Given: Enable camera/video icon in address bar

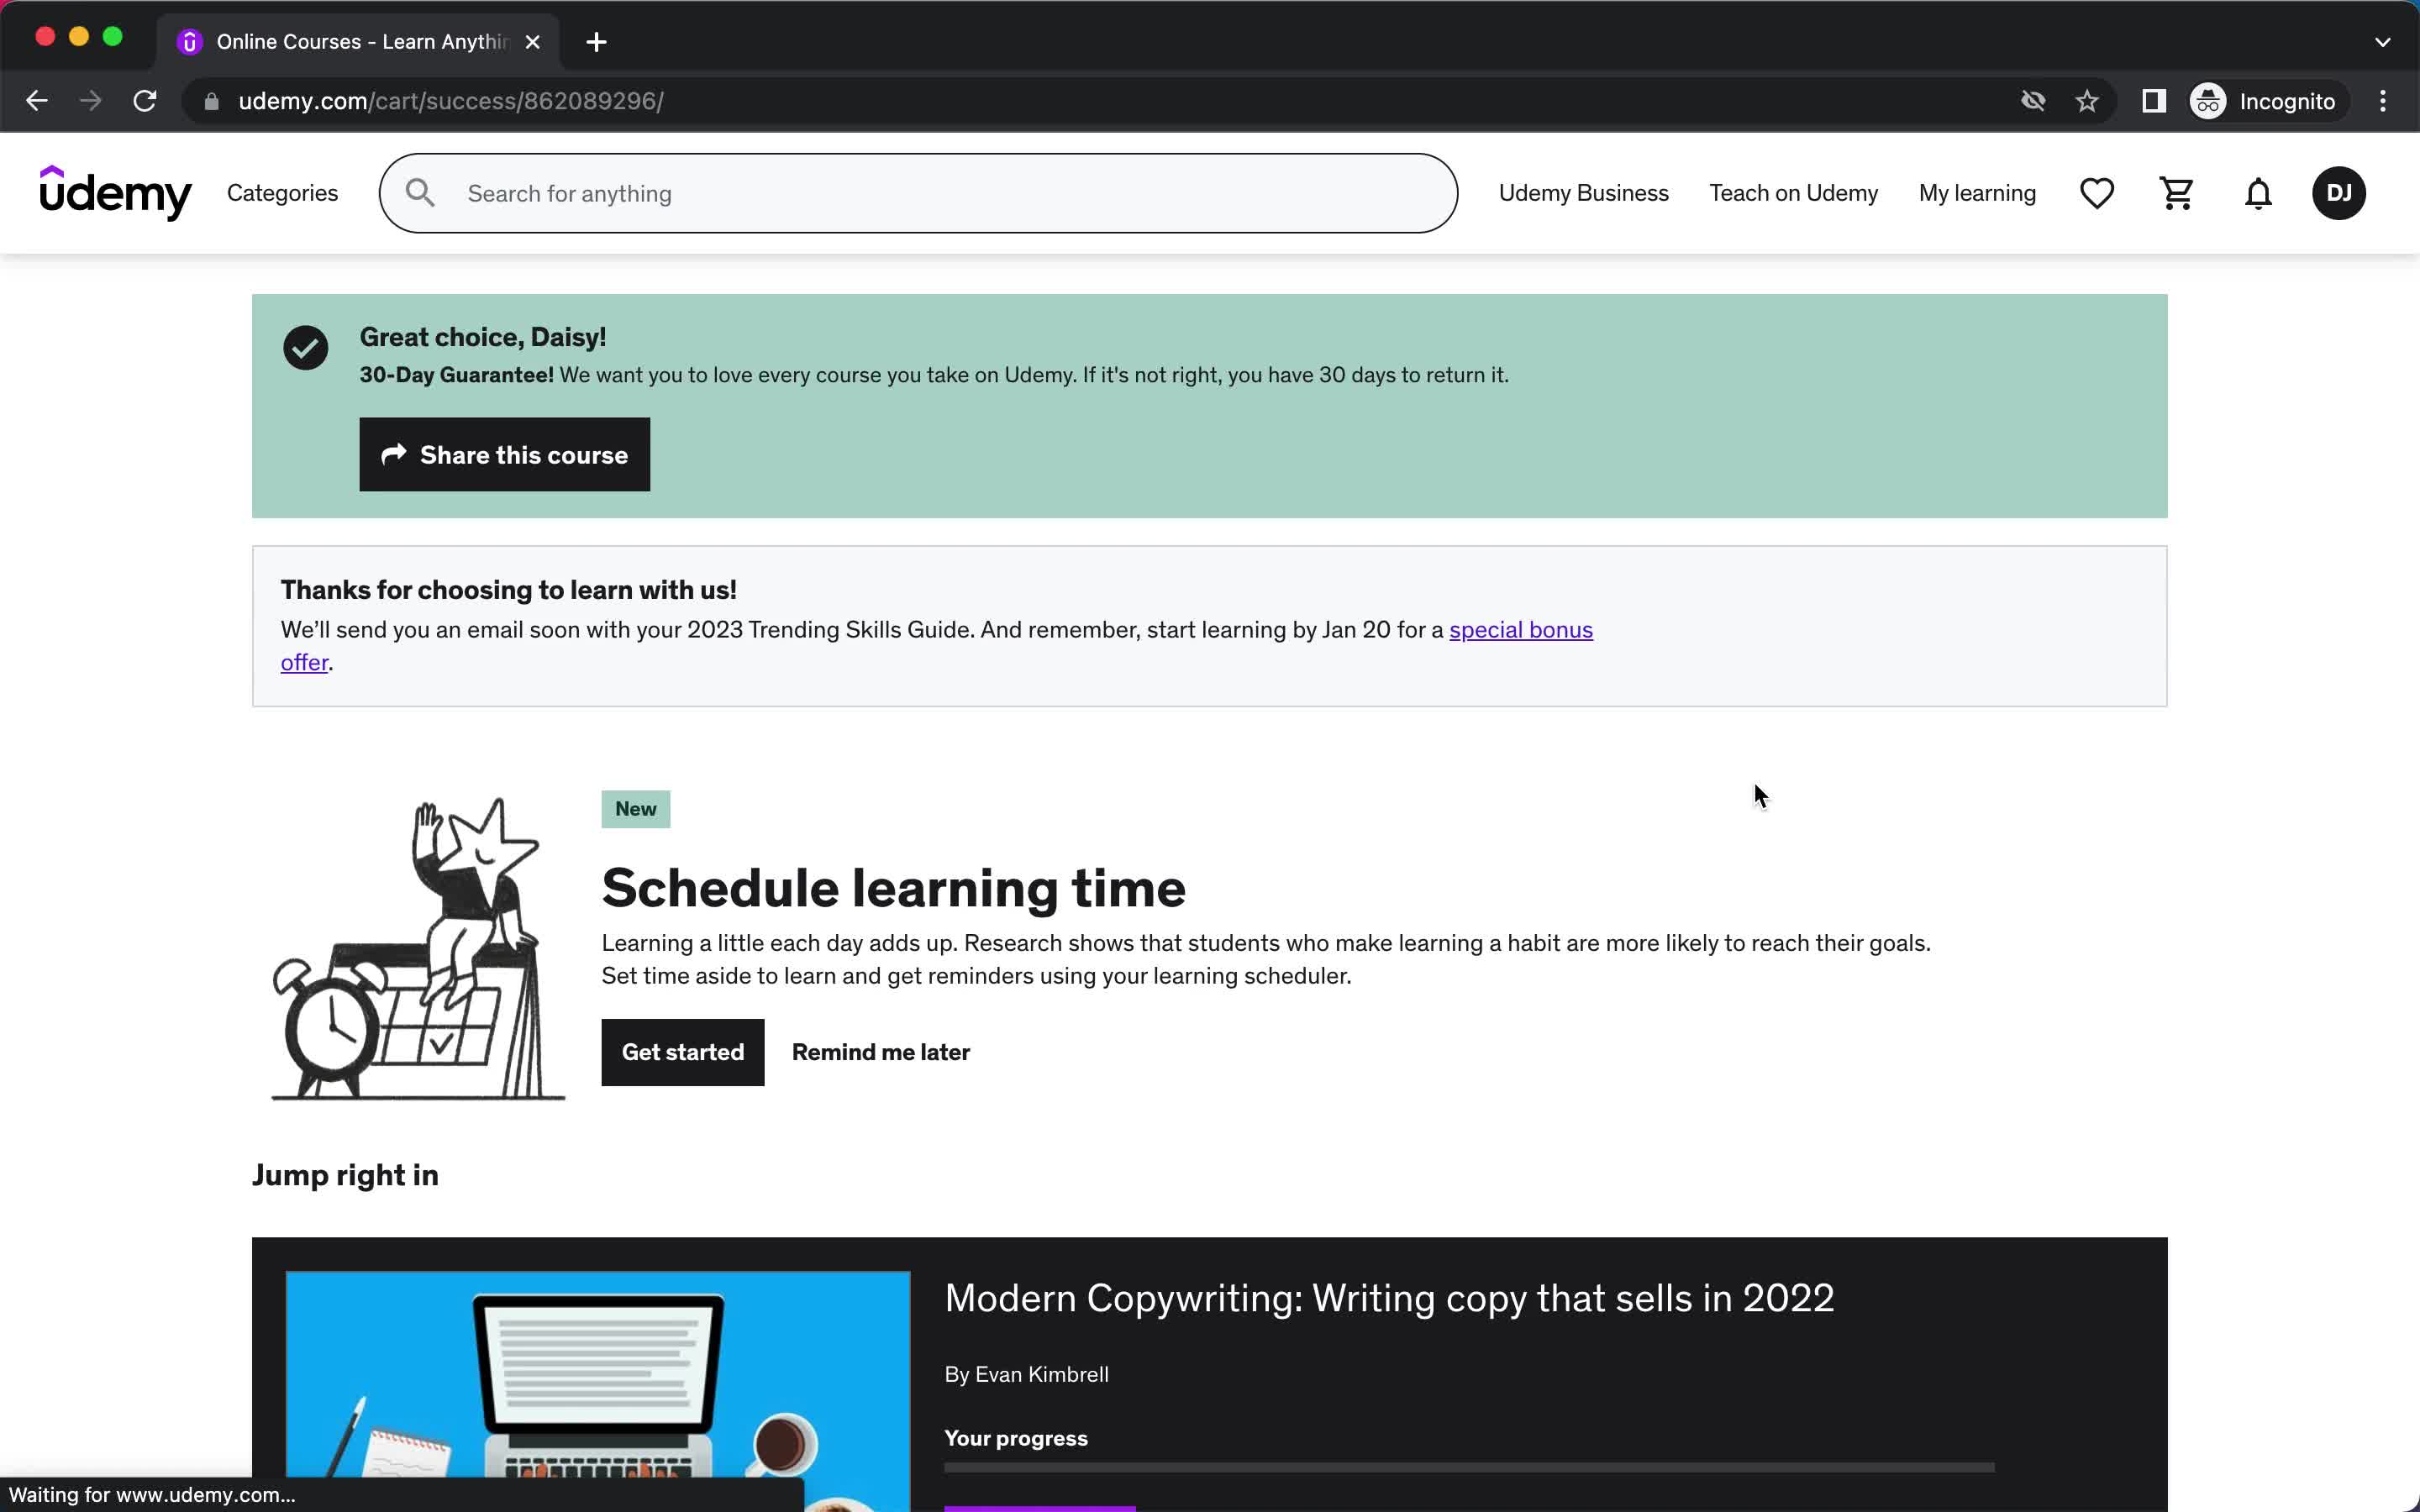Looking at the screenshot, I should coord(2032,101).
